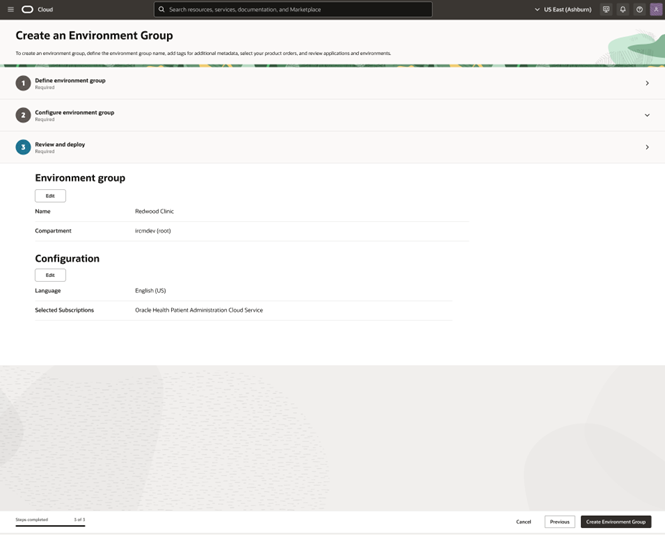This screenshot has height=535, width=665.
Task: Click Oracle Health Patient Administration Cloud Service text
Action: [x=199, y=310]
